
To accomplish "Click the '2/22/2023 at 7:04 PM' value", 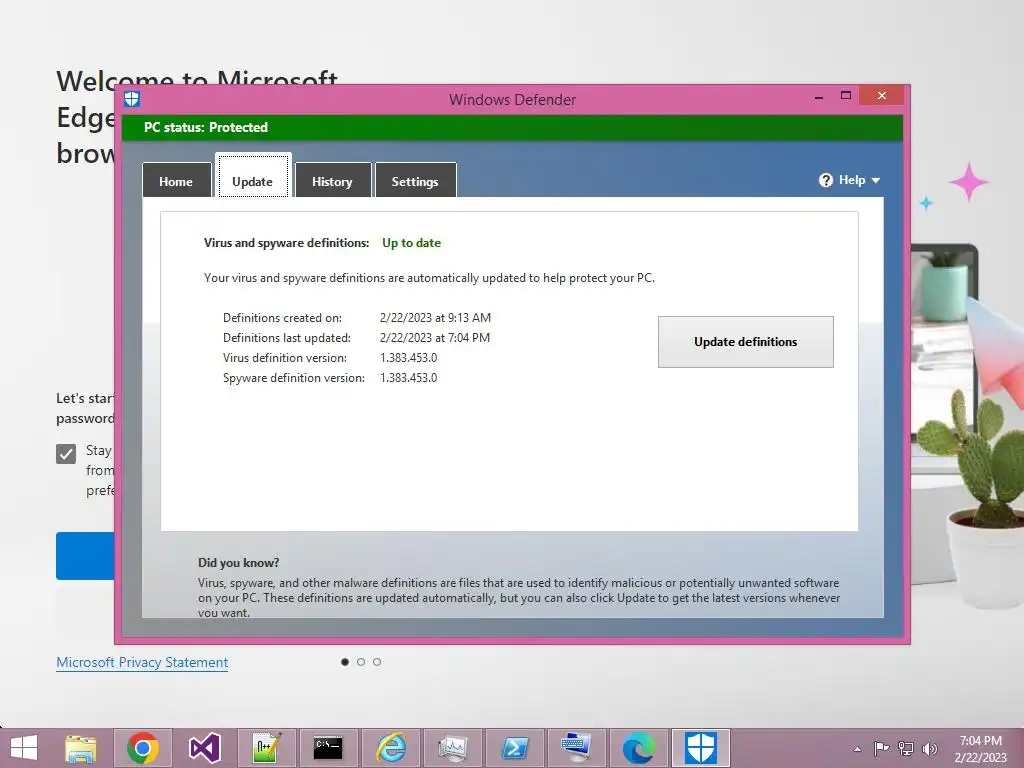I will click(435, 338).
